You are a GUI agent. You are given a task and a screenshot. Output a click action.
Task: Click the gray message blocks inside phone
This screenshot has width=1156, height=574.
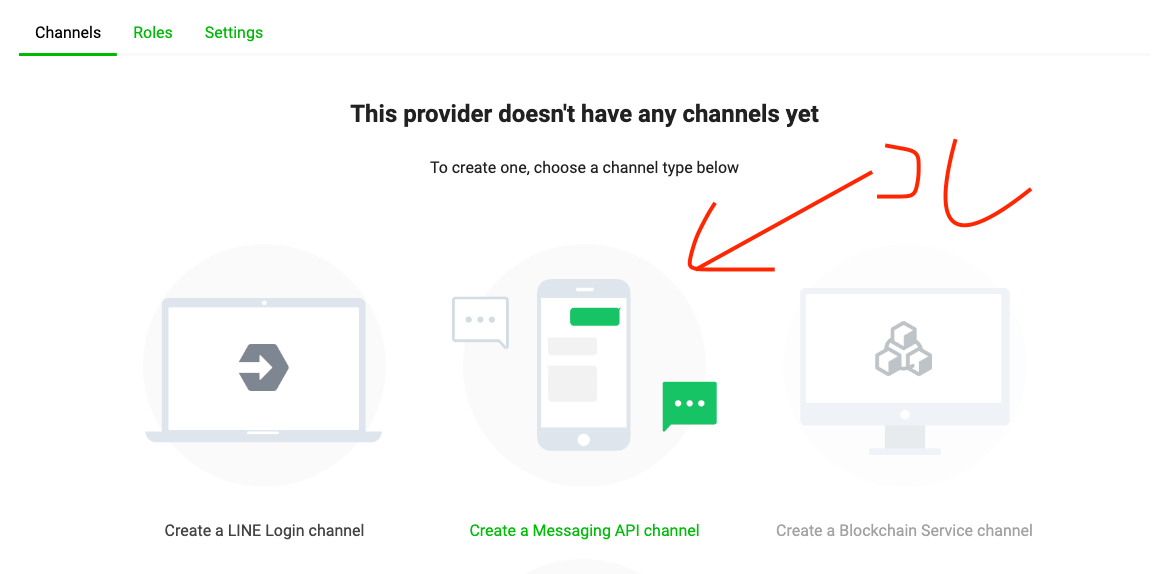coord(572,369)
